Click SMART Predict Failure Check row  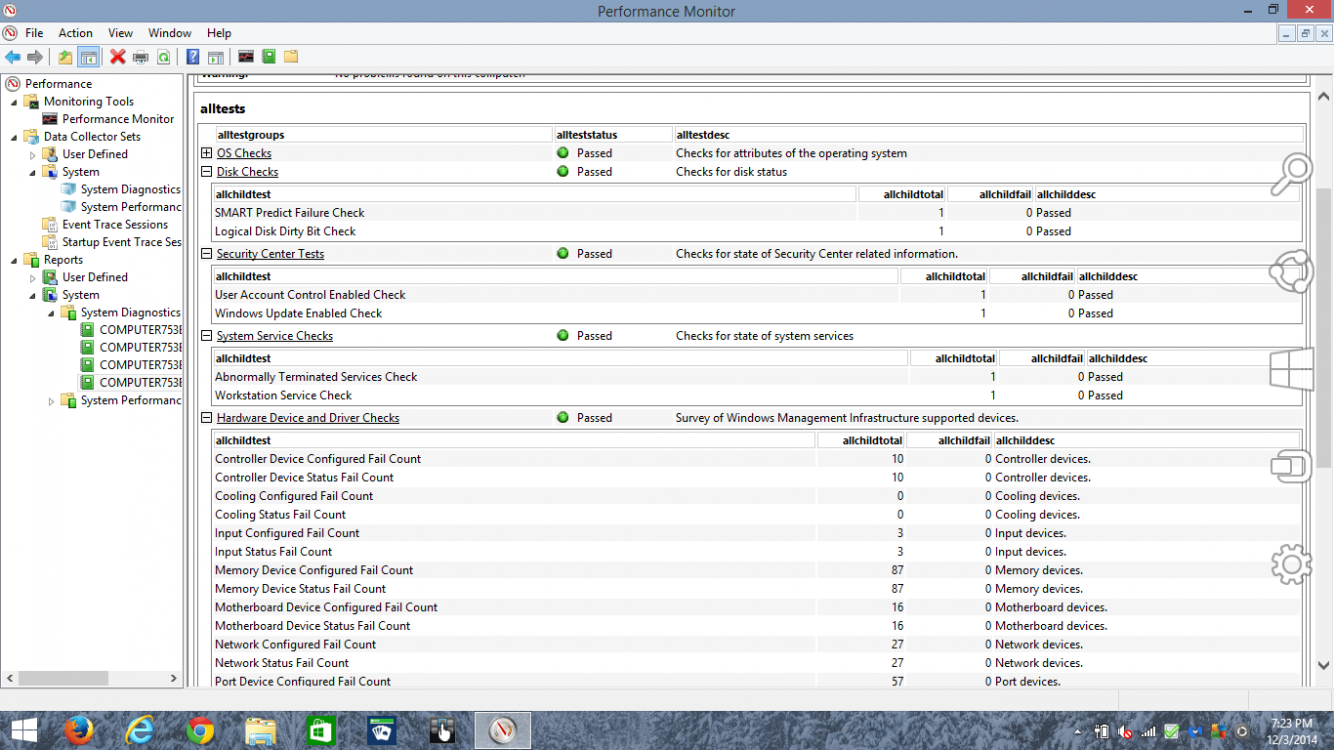click(755, 213)
